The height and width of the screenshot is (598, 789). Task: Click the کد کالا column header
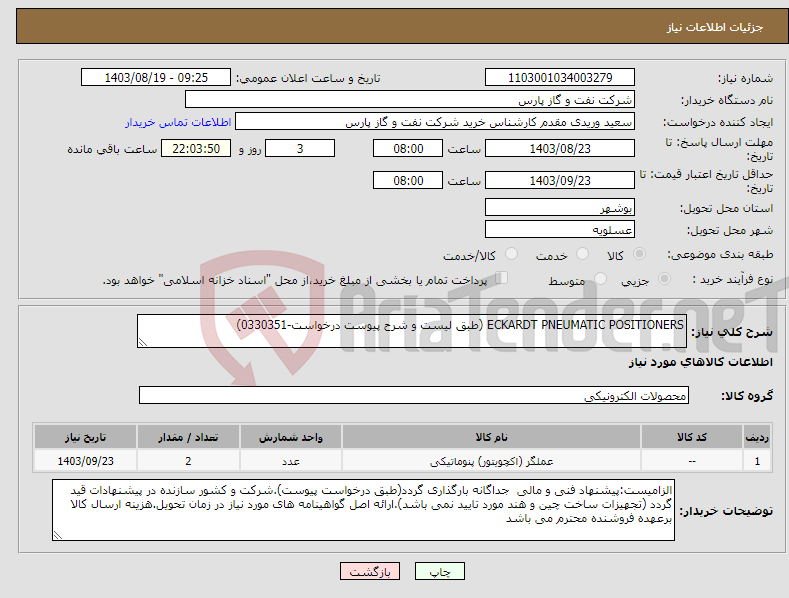point(692,437)
